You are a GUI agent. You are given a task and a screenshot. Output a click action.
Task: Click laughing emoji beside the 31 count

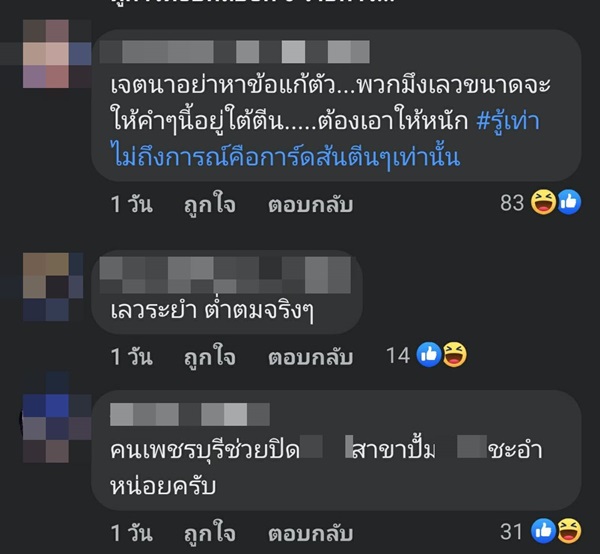pyautogui.click(x=569, y=531)
